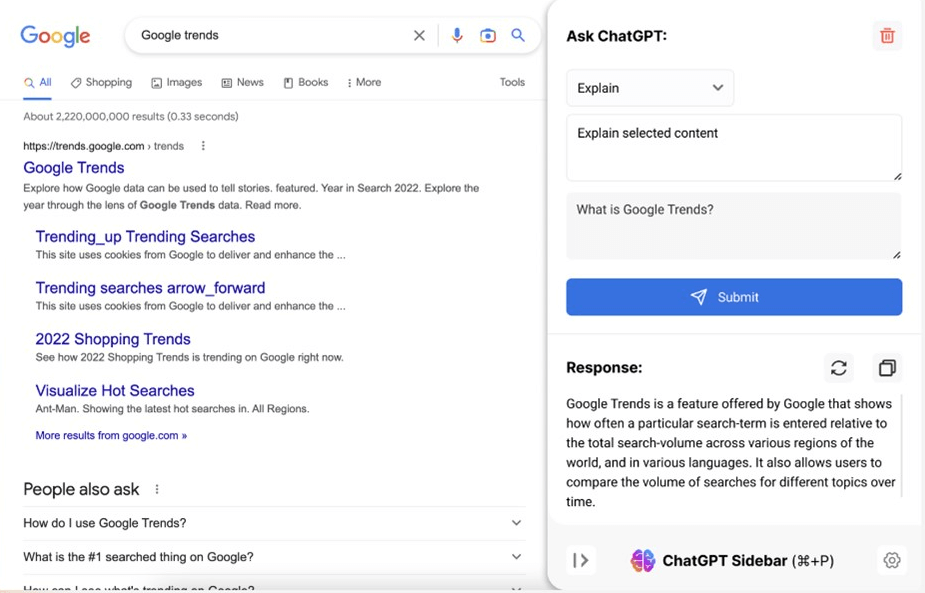Viewport: 925px width, 593px height.
Task: Open Trending searches arrow_forward link
Action: click(150, 288)
